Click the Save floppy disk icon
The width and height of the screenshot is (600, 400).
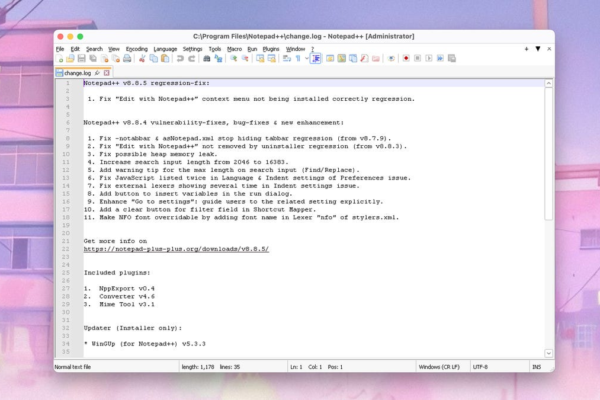click(x=82, y=59)
